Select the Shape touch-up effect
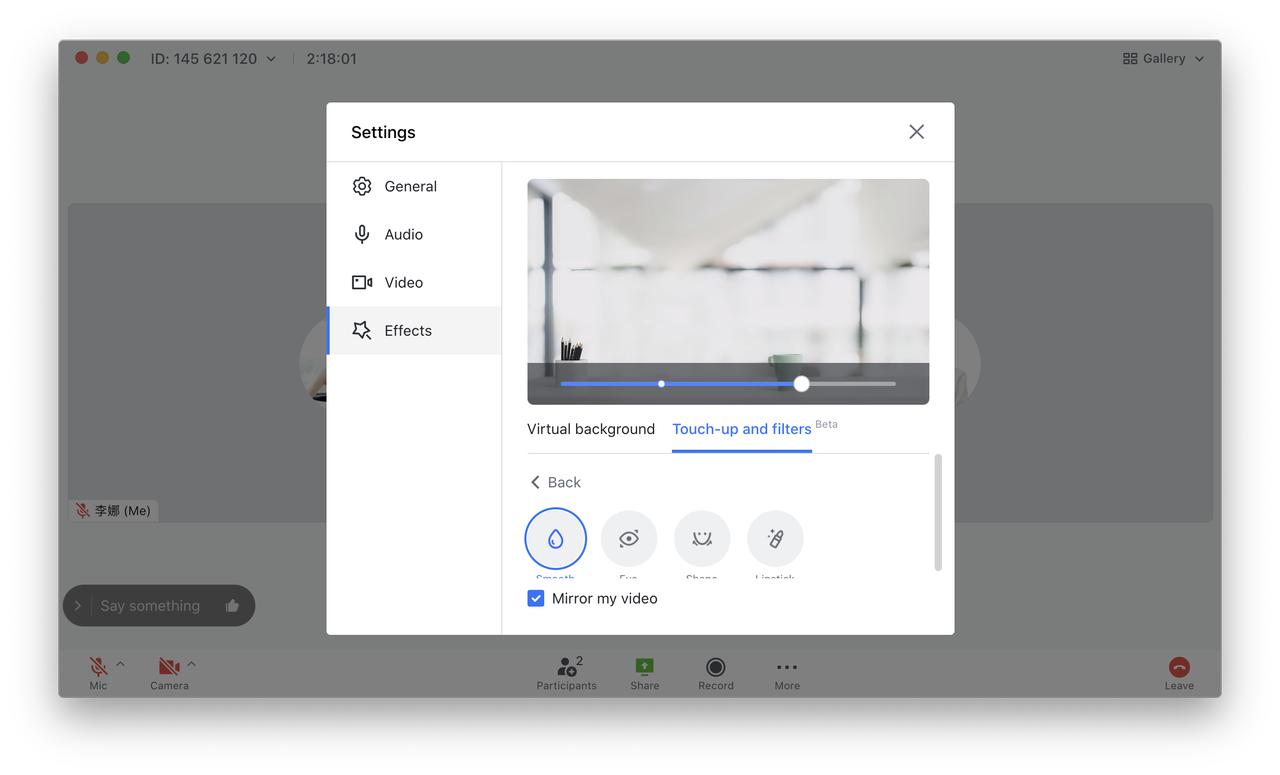Viewport: 1280px width, 775px height. point(702,538)
